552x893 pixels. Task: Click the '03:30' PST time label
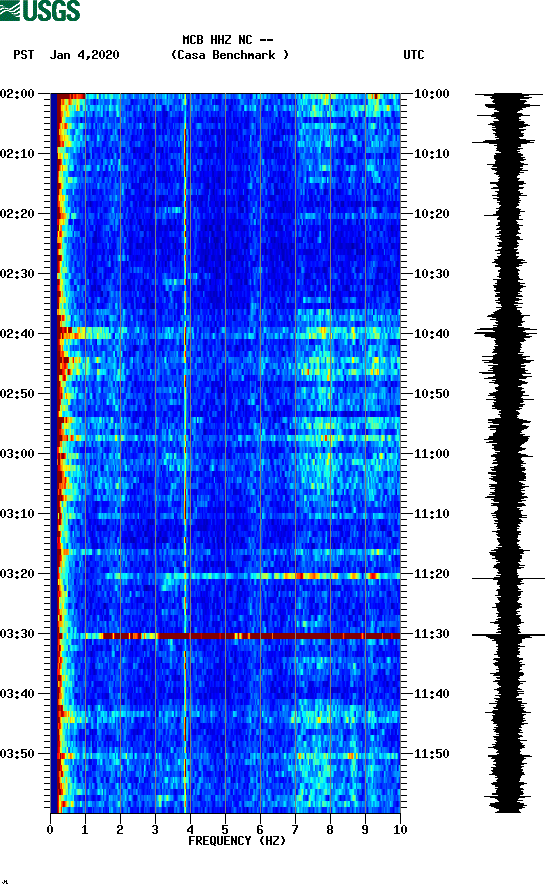coord(17,634)
